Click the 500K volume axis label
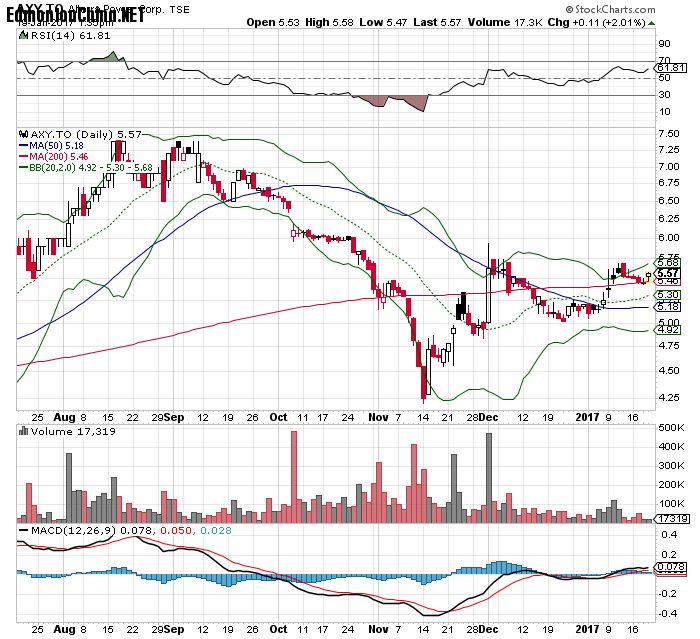Screen dimensions: 700x639 672,428
